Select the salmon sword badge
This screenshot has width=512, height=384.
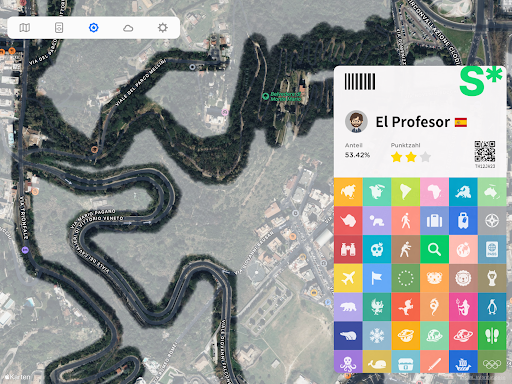tap(434, 361)
